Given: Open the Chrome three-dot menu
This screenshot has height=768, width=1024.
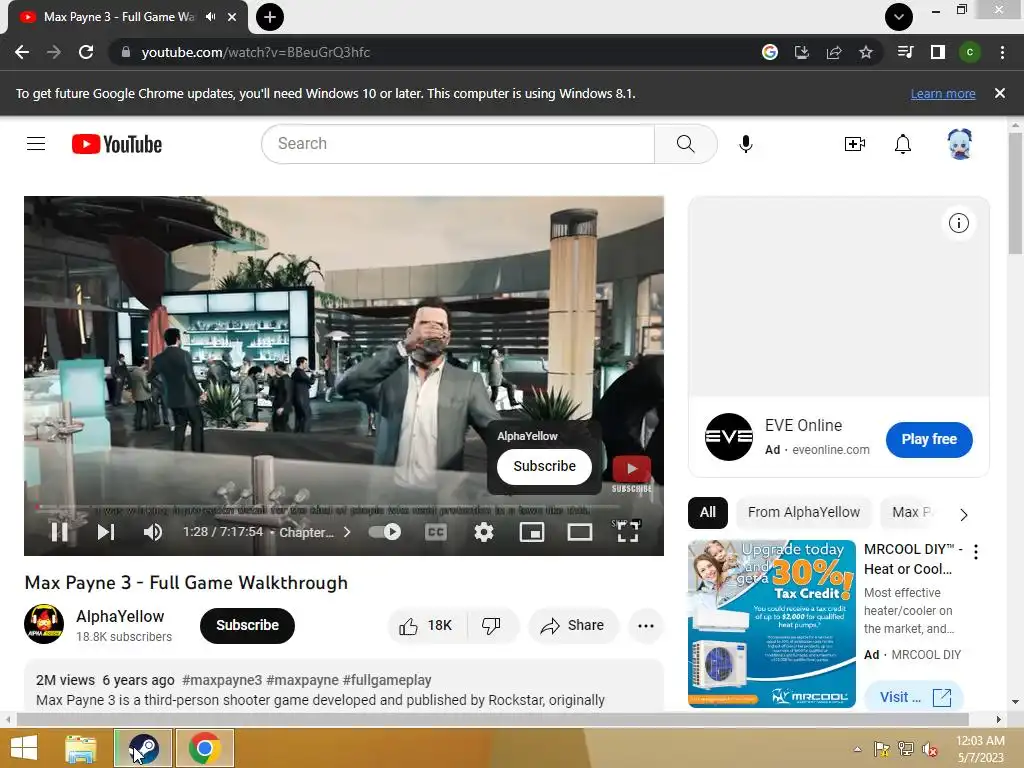Looking at the screenshot, I should coord(1002,52).
